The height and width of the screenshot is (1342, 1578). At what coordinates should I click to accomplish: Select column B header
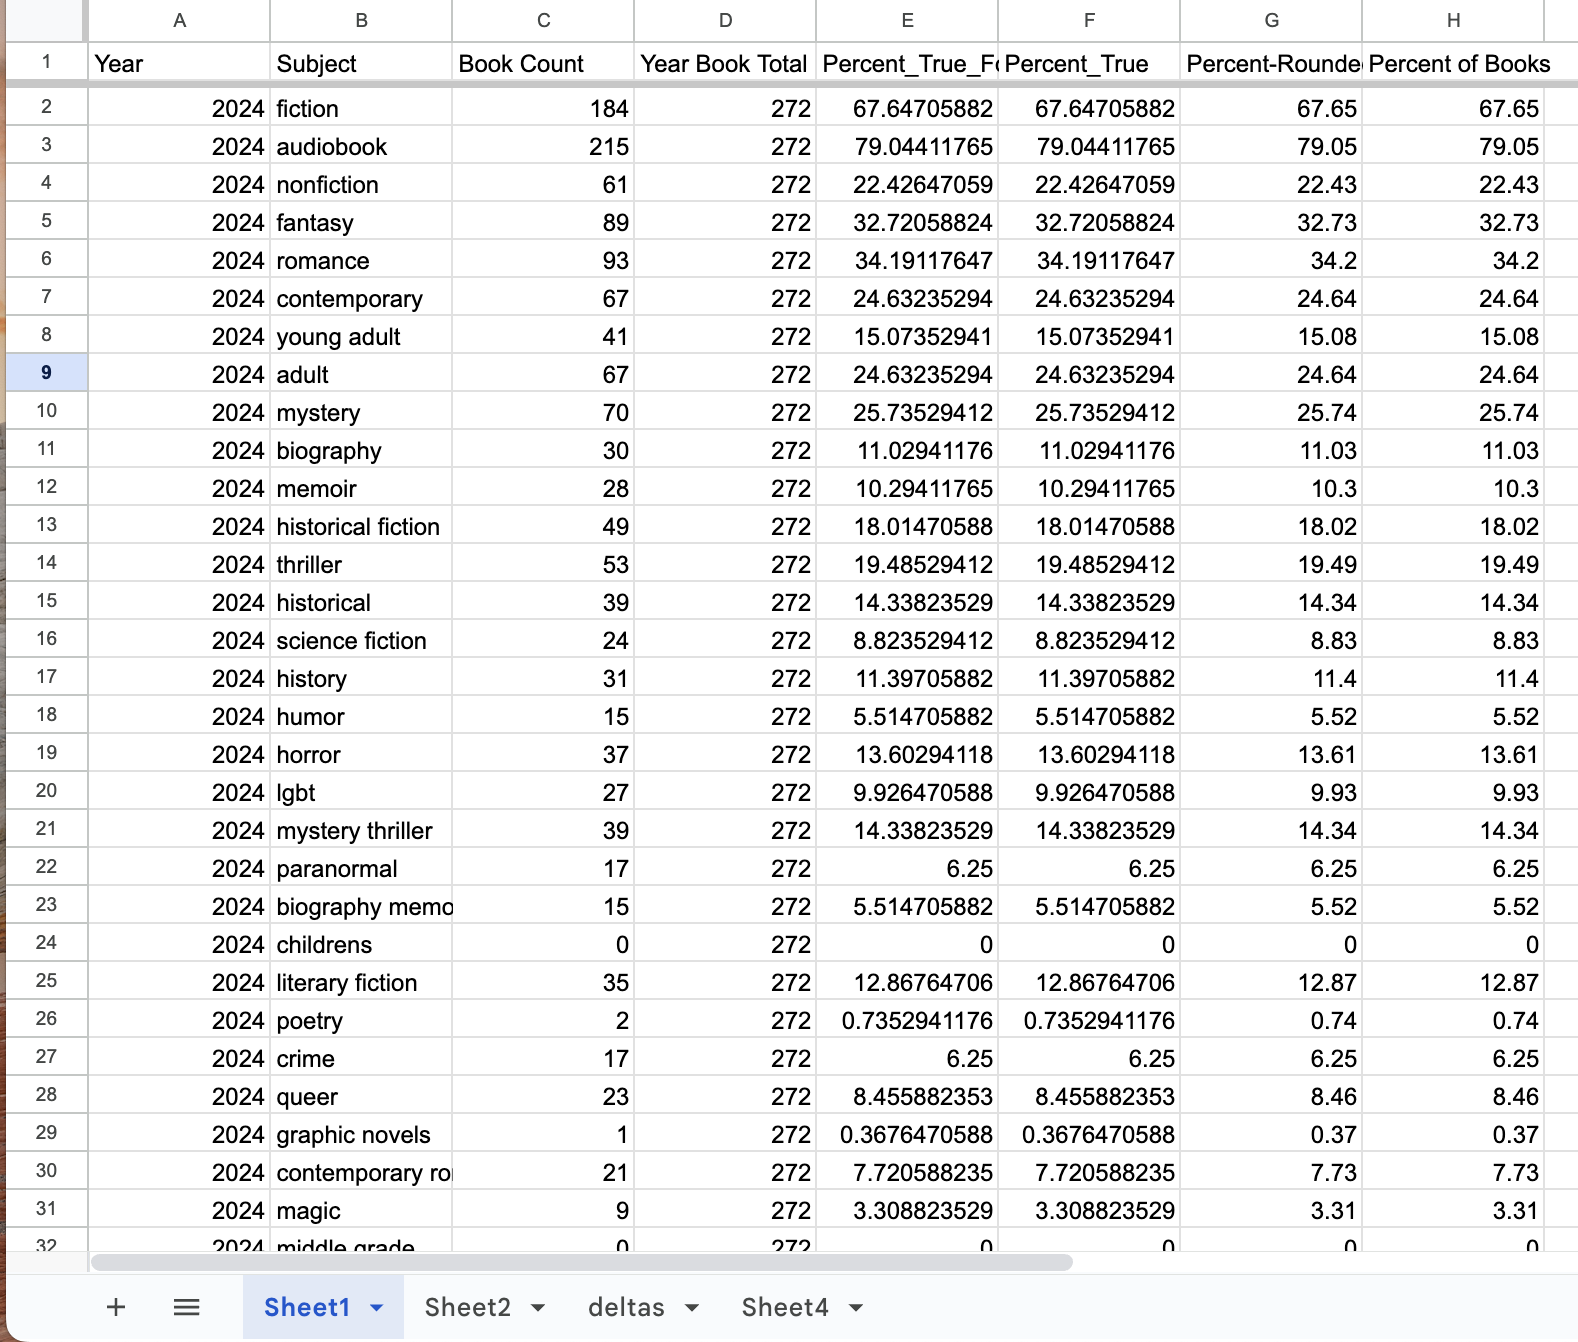pos(361,20)
